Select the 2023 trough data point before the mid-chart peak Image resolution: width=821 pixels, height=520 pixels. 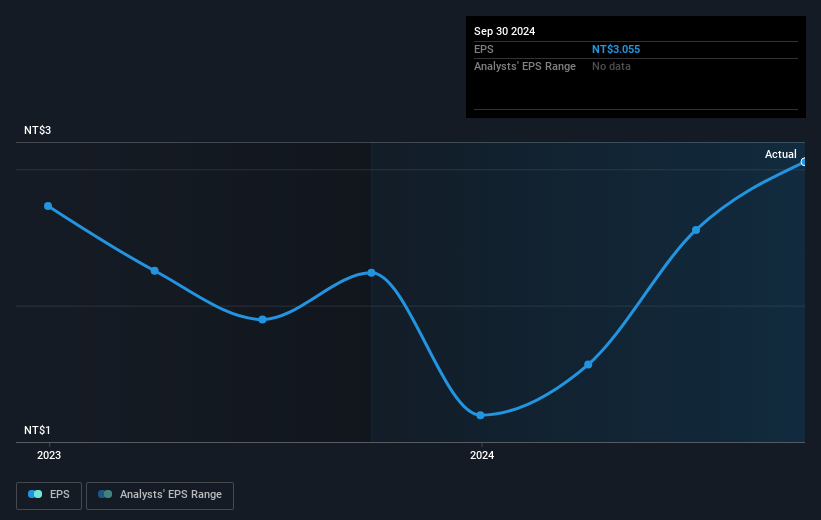pos(262,319)
